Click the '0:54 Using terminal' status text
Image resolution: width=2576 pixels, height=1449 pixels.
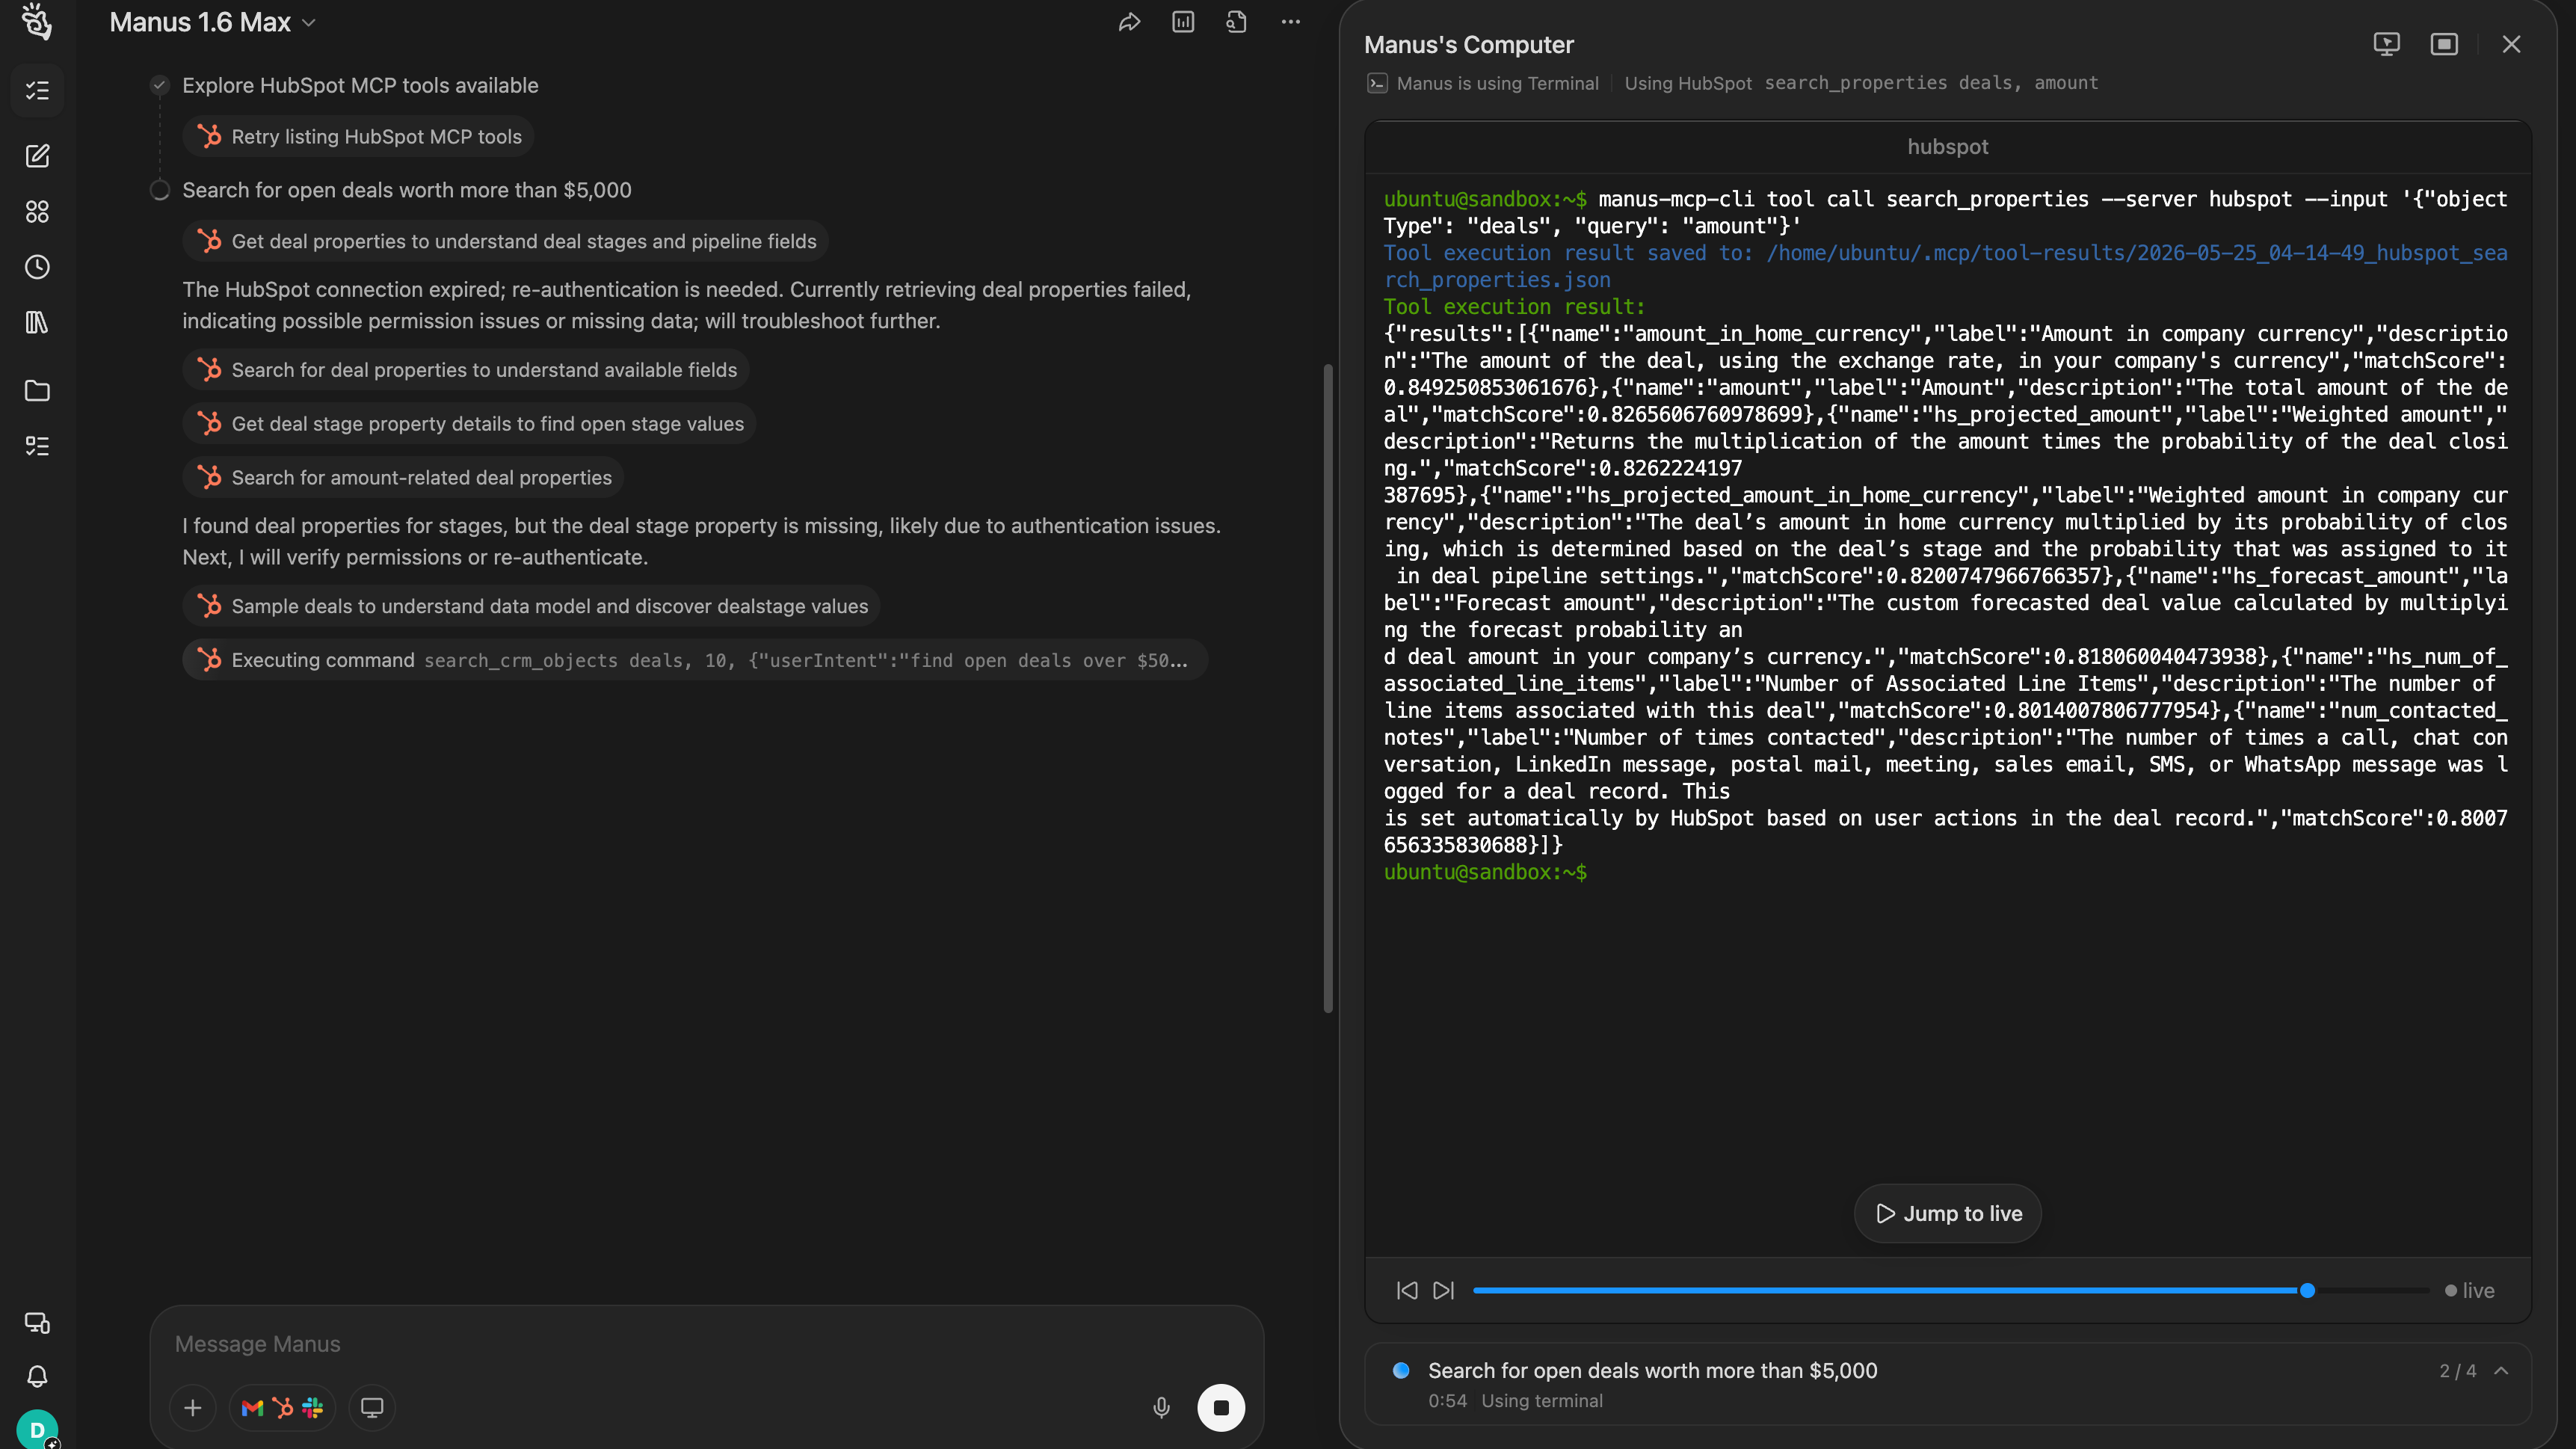(1515, 1401)
